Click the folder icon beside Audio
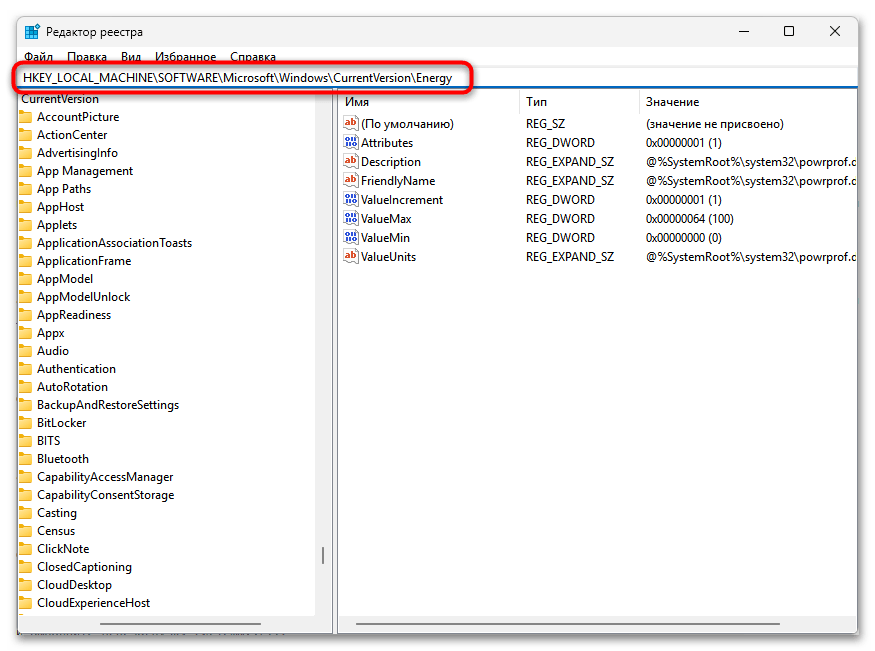This screenshot has width=875, height=651. [x=25, y=351]
